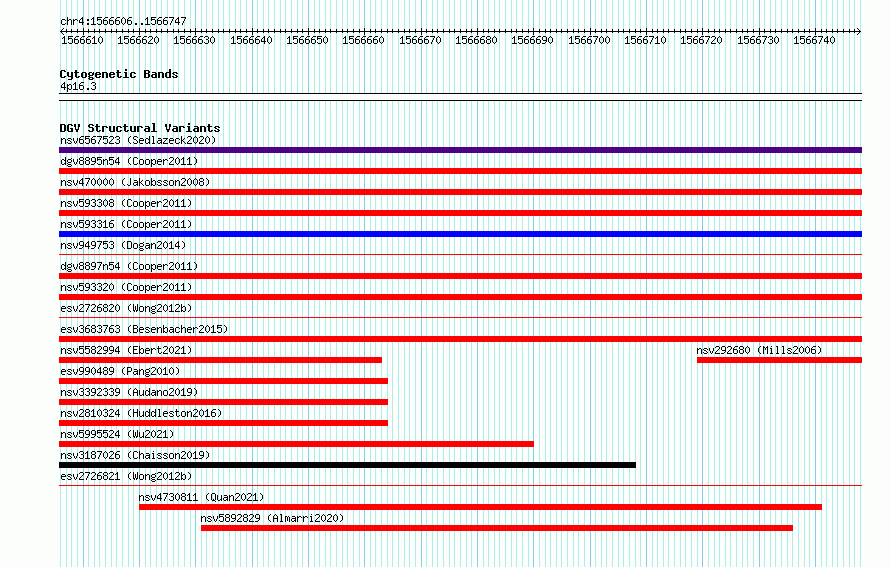Screen dimensions: 890x567
Task: Open nsv292680 (Mills2006) variant label
Action: click(x=759, y=350)
